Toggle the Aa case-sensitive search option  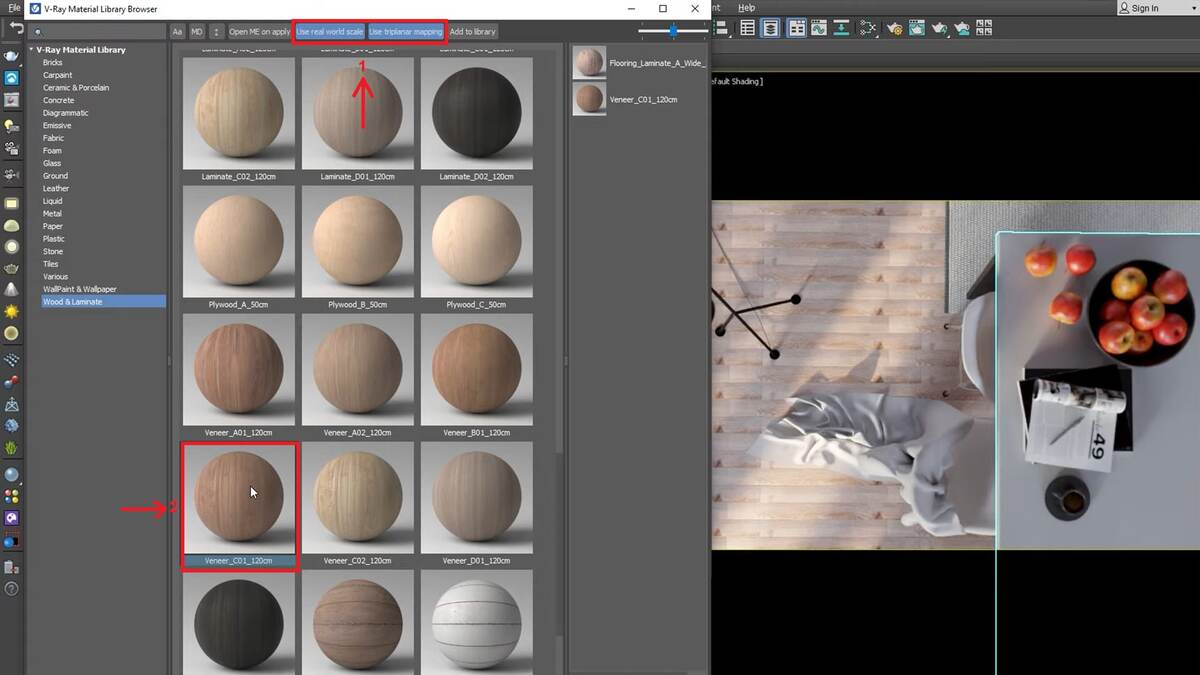coord(177,31)
